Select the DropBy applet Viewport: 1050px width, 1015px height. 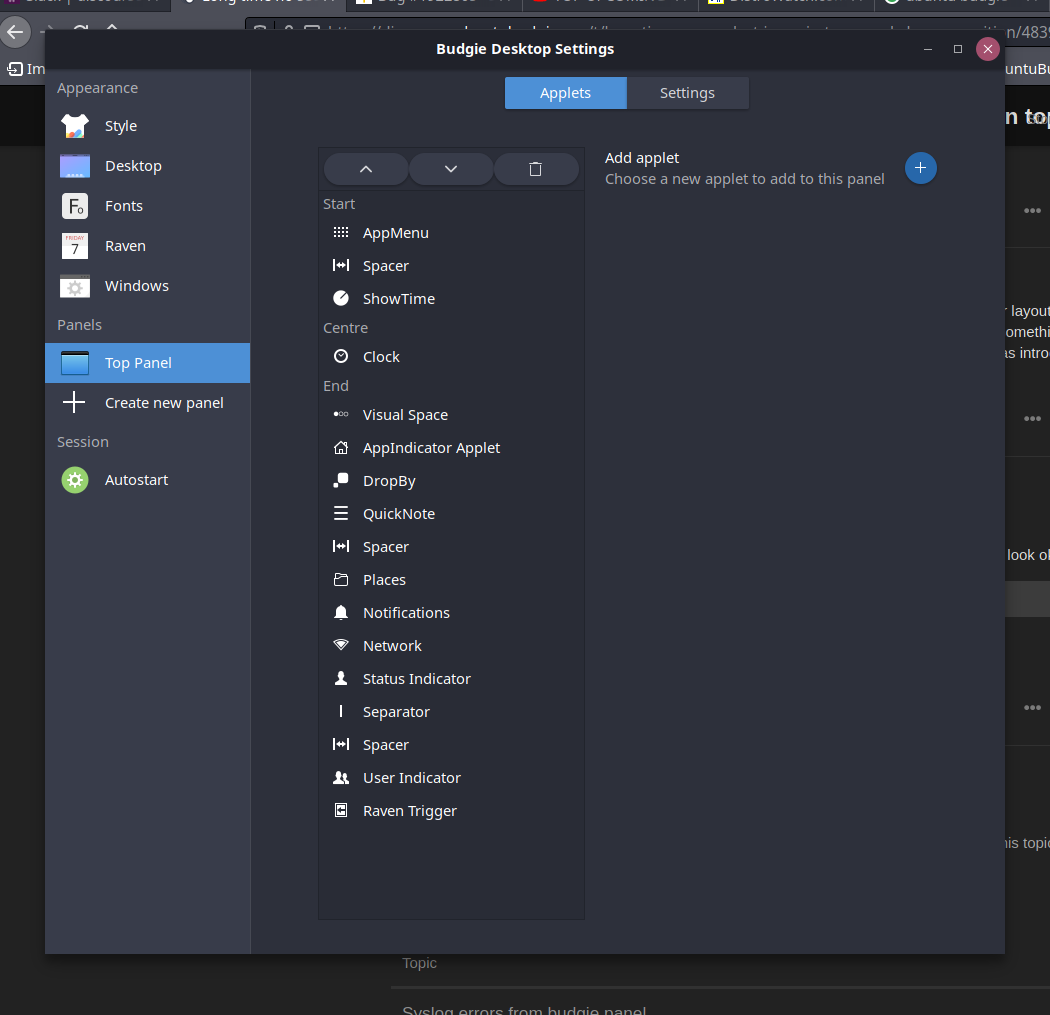451,481
